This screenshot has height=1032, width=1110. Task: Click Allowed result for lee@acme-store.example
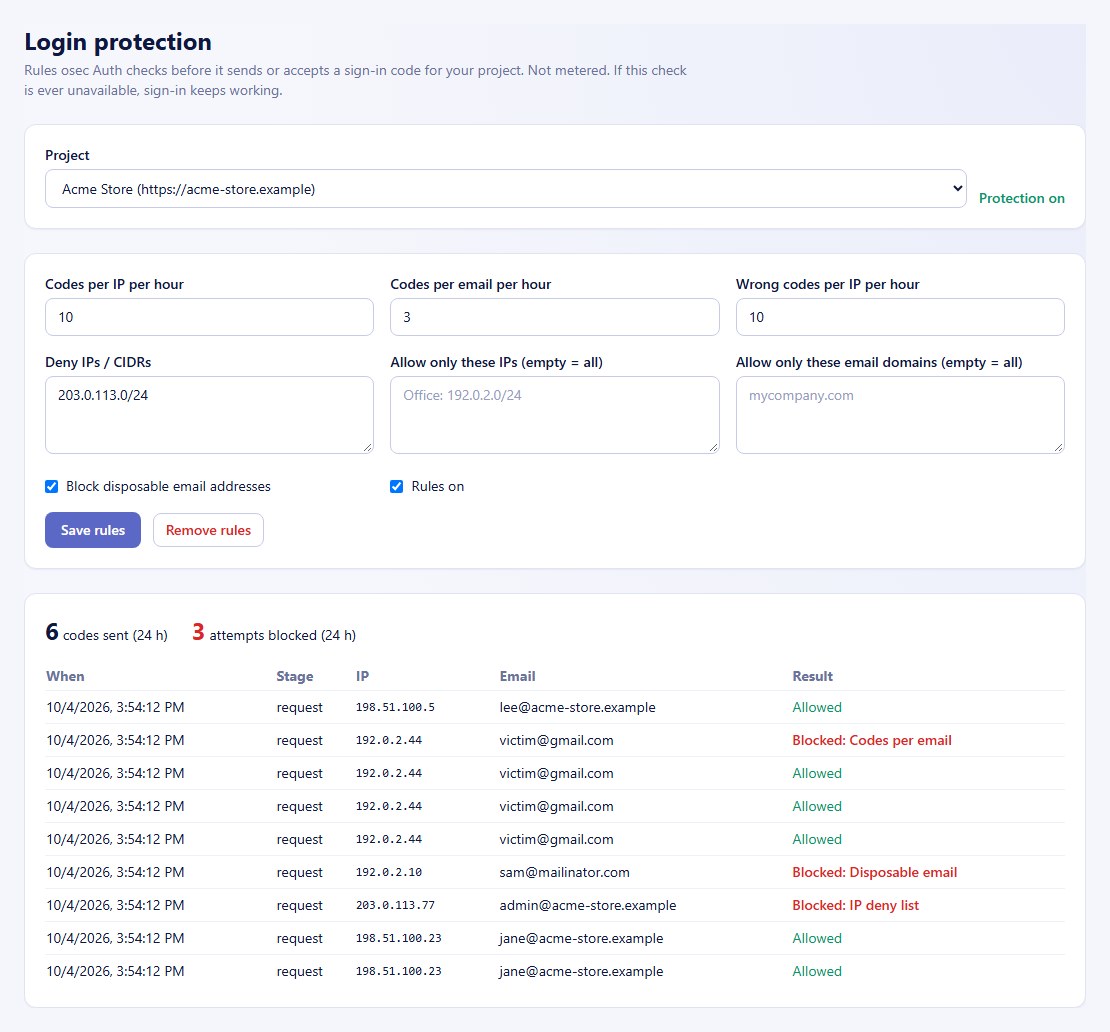tap(817, 707)
